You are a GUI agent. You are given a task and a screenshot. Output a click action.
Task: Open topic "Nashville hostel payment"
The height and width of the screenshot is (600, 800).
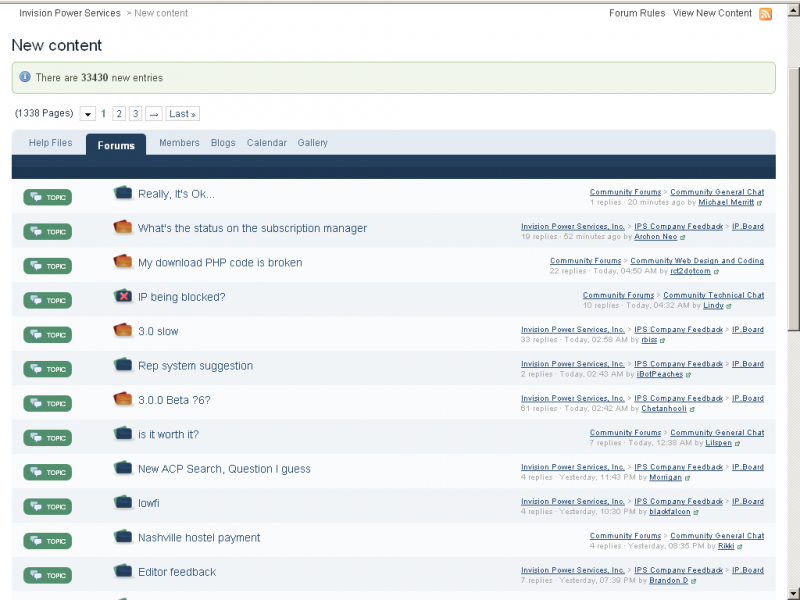pyautogui.click(x=199, y=538)
